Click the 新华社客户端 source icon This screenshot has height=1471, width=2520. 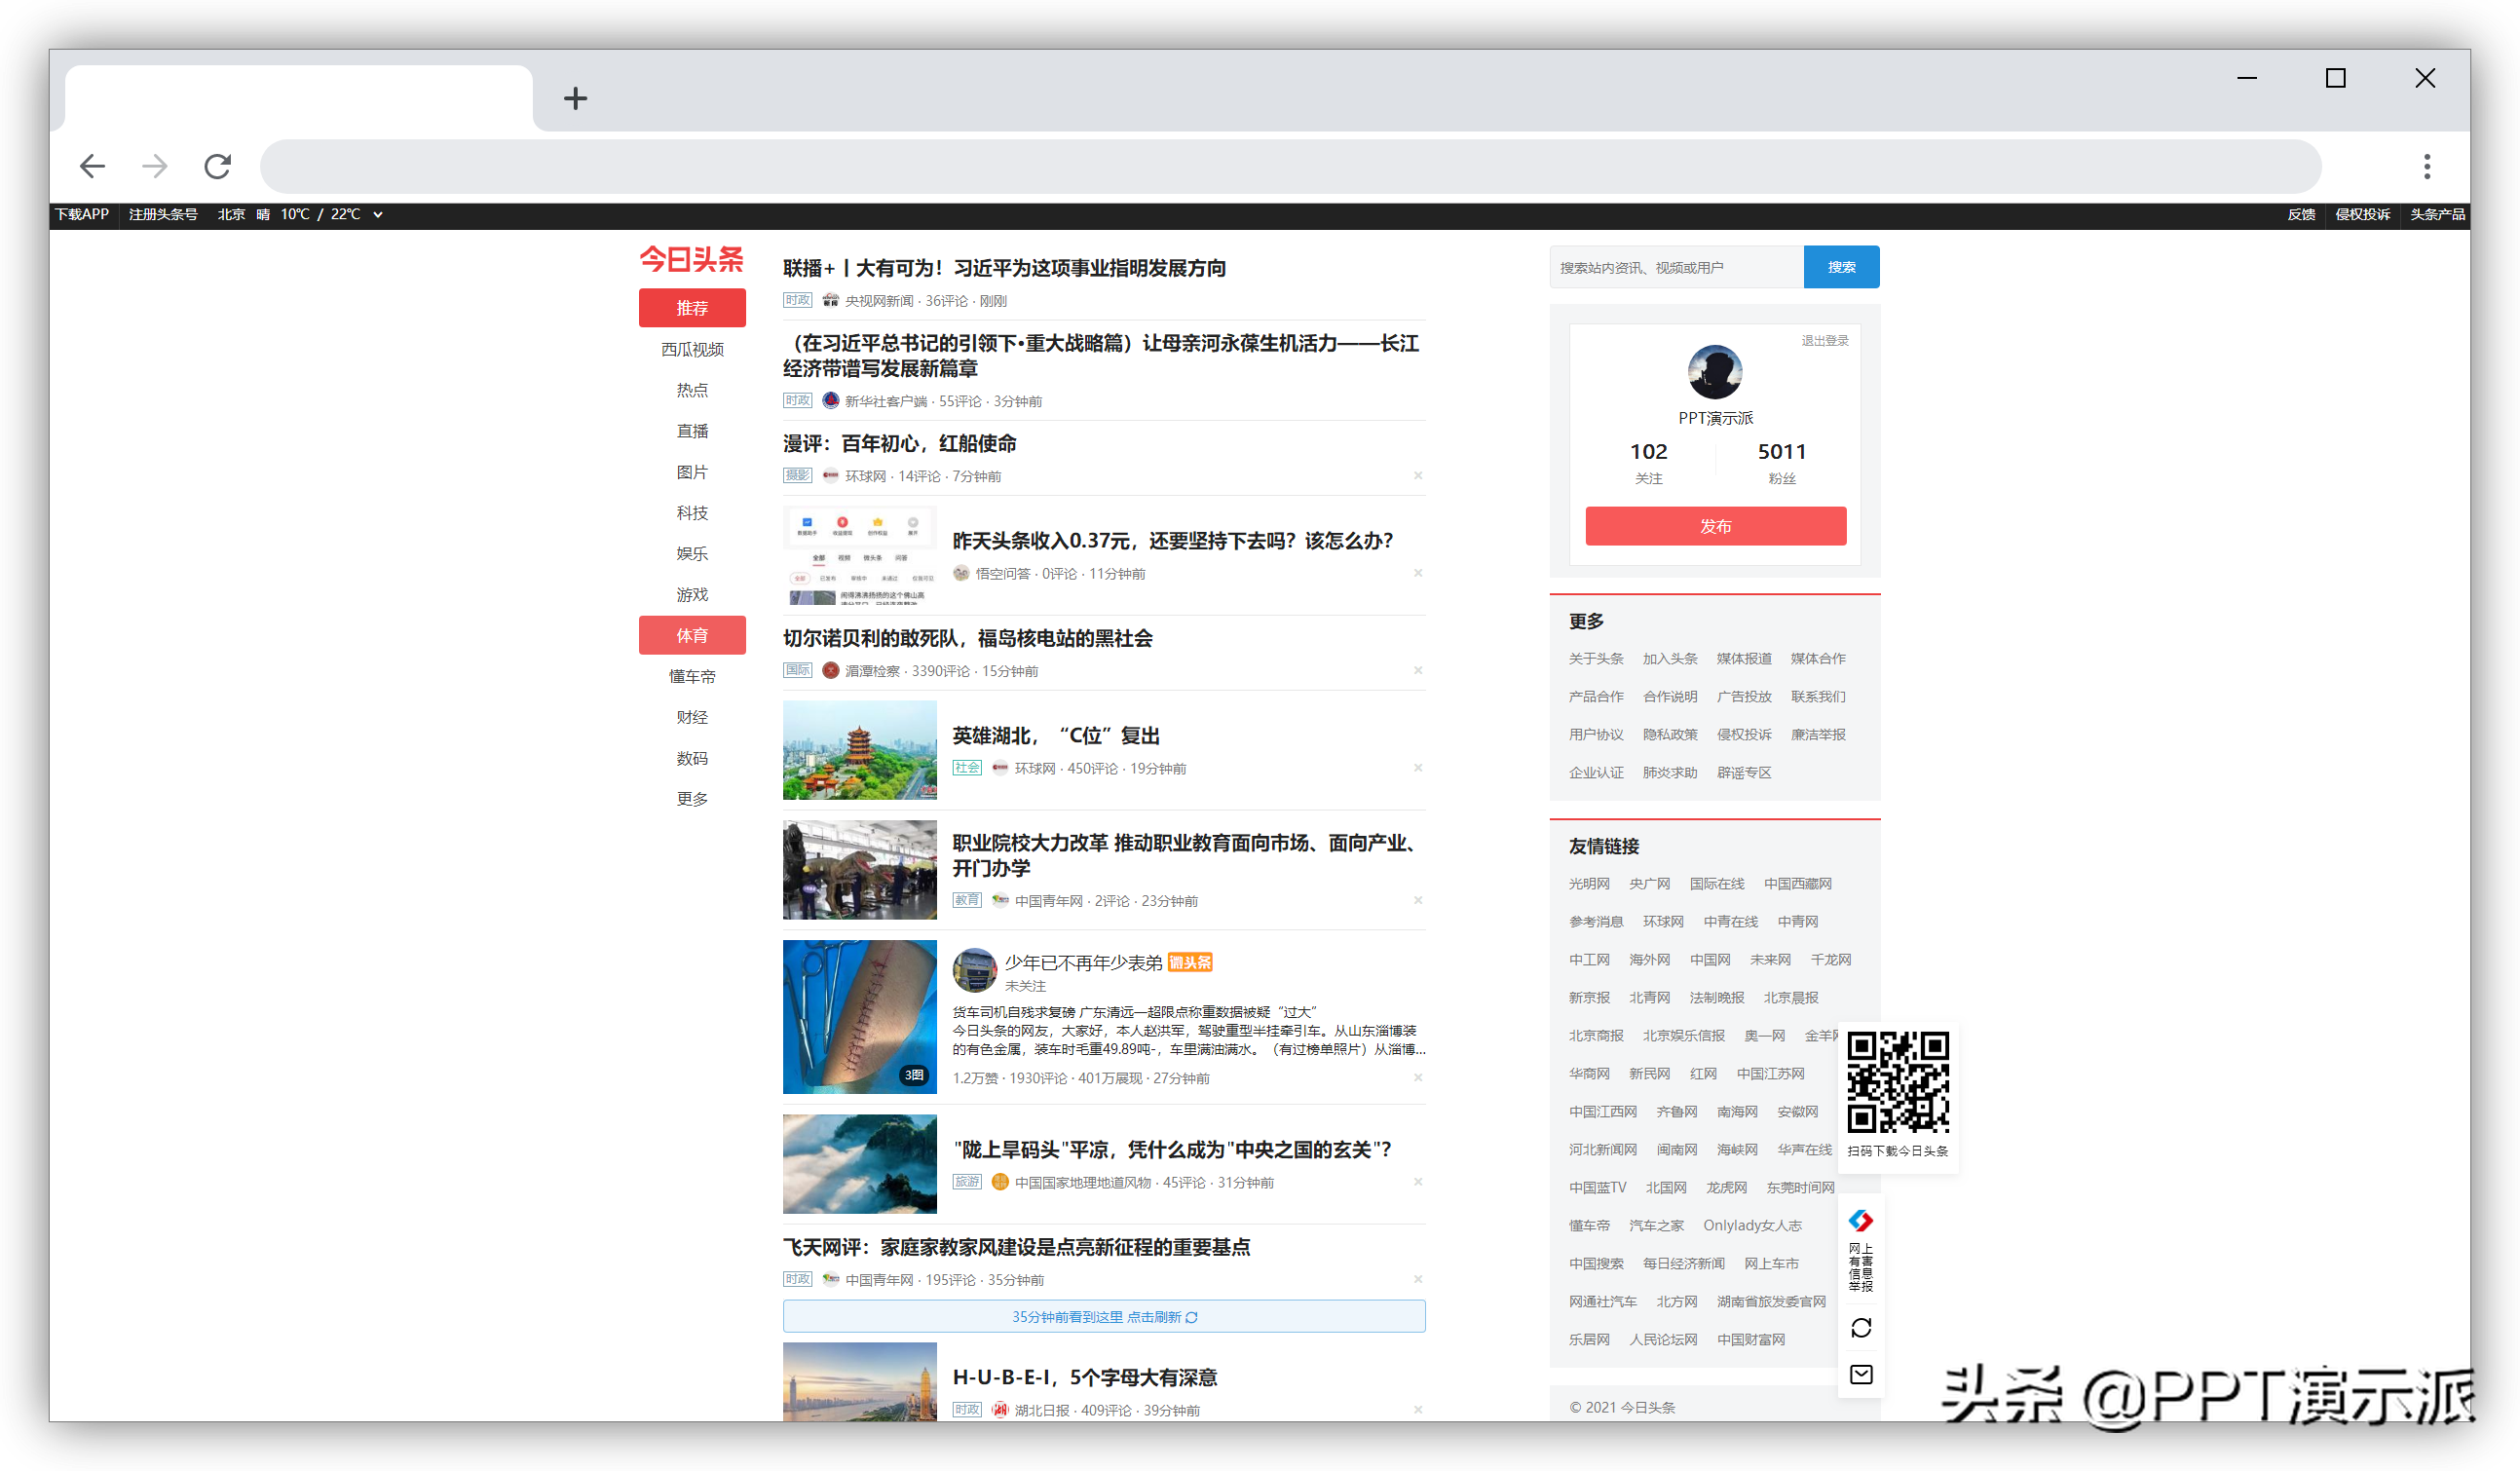coord(830,401)
